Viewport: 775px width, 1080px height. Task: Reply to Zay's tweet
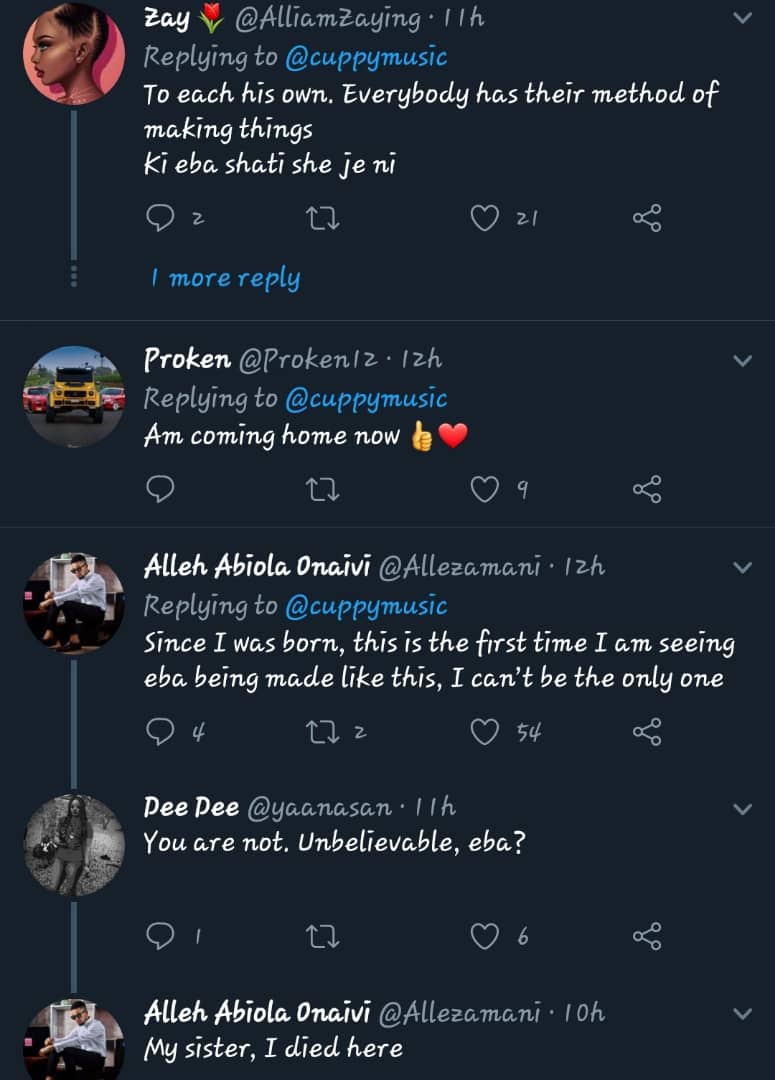(160, 218)
